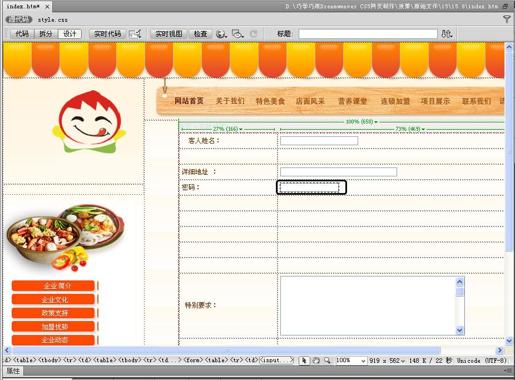The width and height of the screenshot is (515, 380).
Task: Click the 客人姓名 text input field
Action: point(319,141)
